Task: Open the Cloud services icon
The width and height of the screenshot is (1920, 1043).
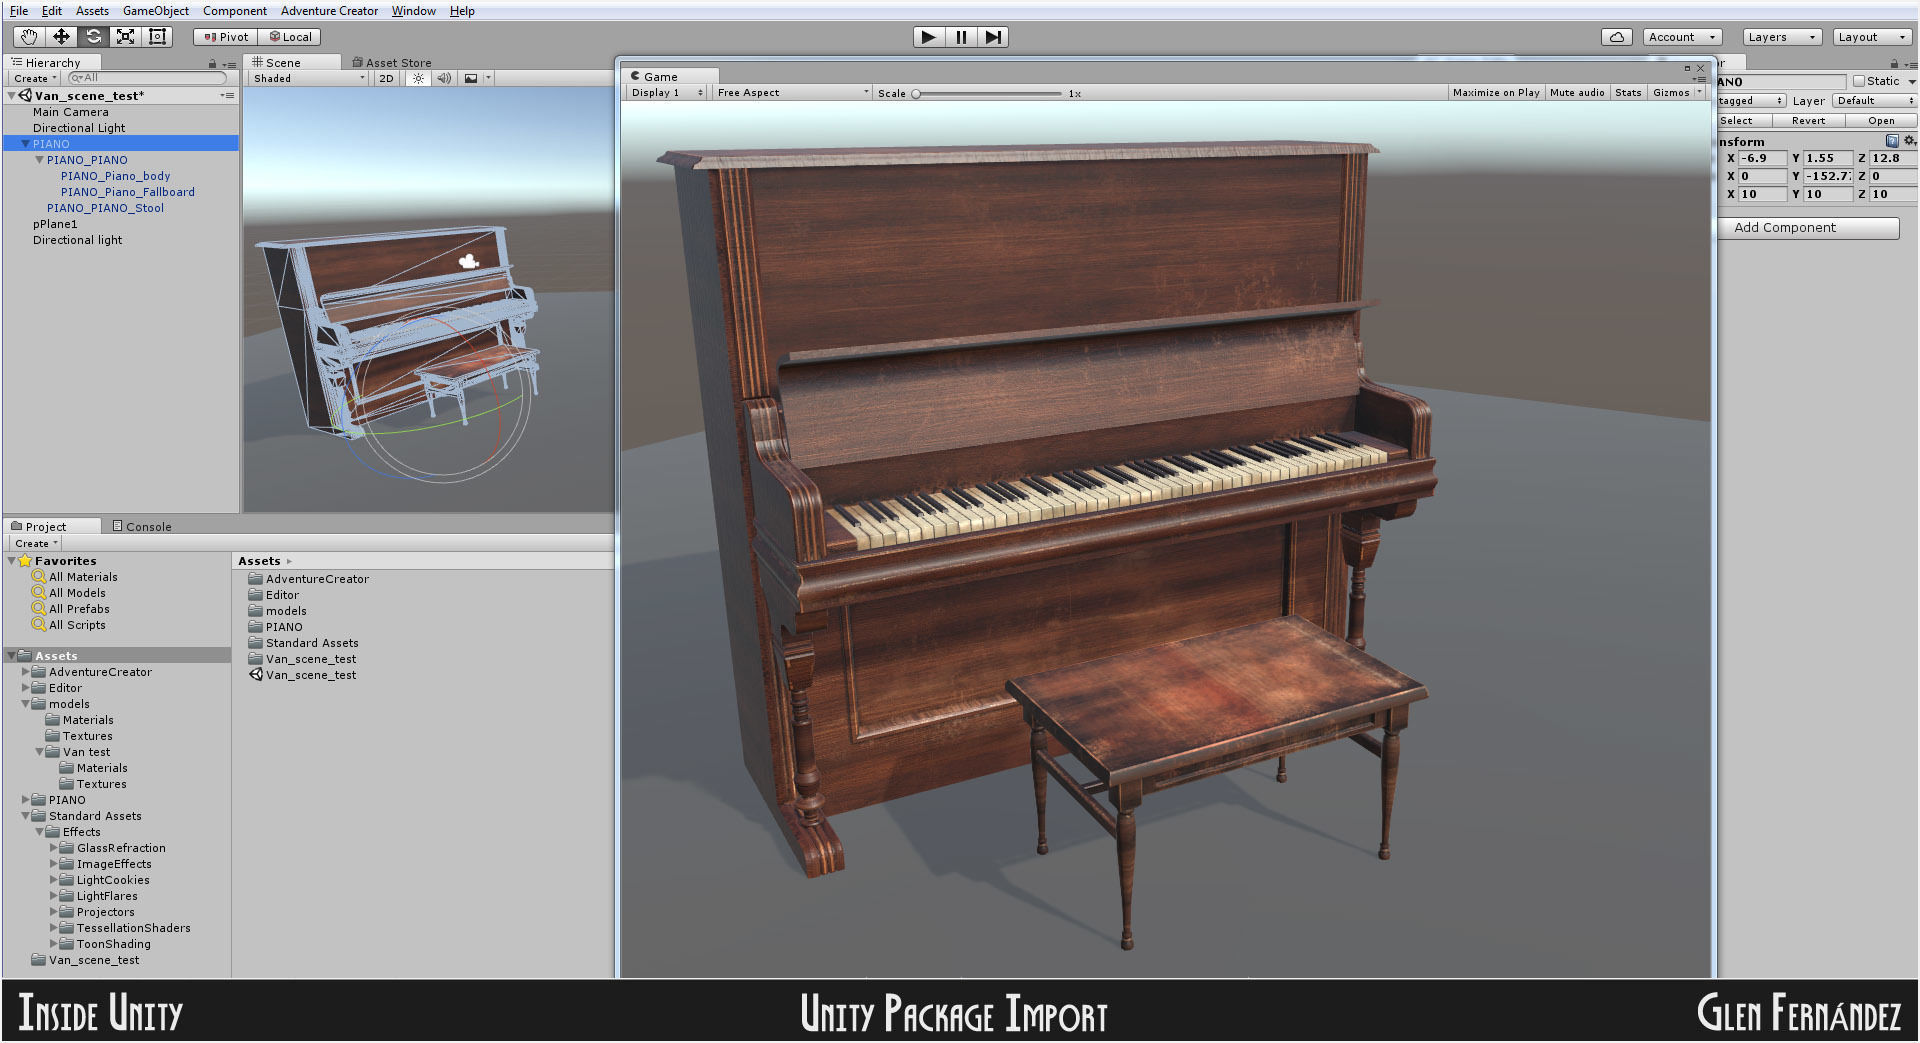Action: click(x=1617, y=37)
